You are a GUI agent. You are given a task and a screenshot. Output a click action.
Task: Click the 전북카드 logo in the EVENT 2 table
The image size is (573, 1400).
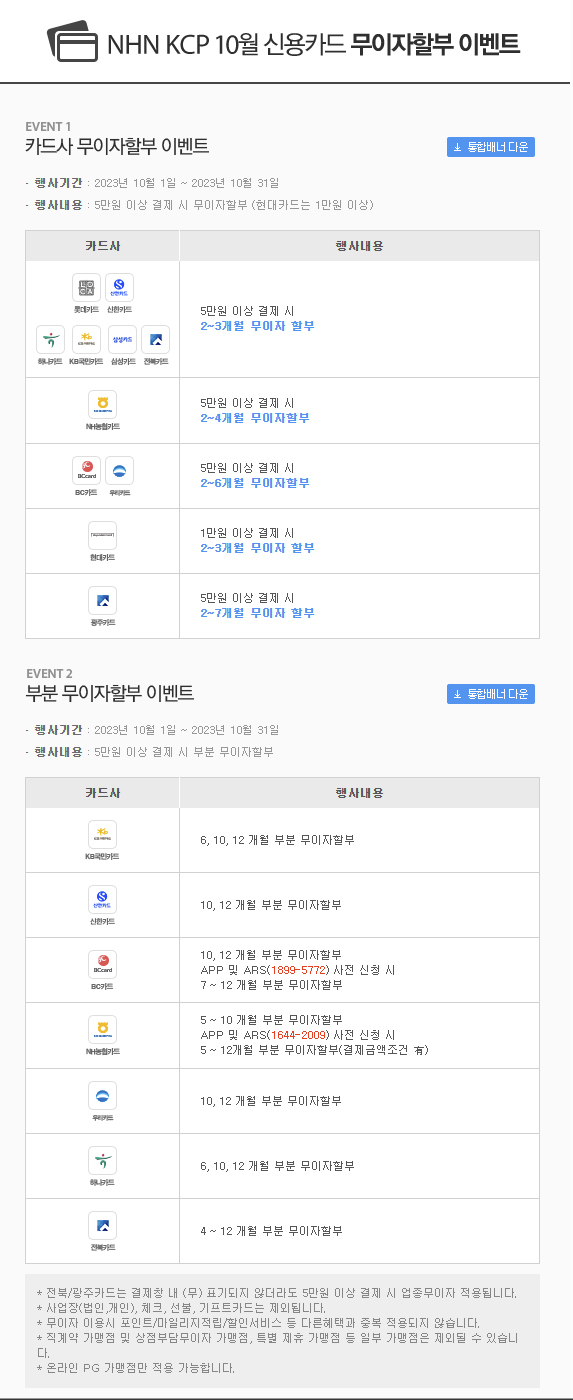(x=102, y=1226)
